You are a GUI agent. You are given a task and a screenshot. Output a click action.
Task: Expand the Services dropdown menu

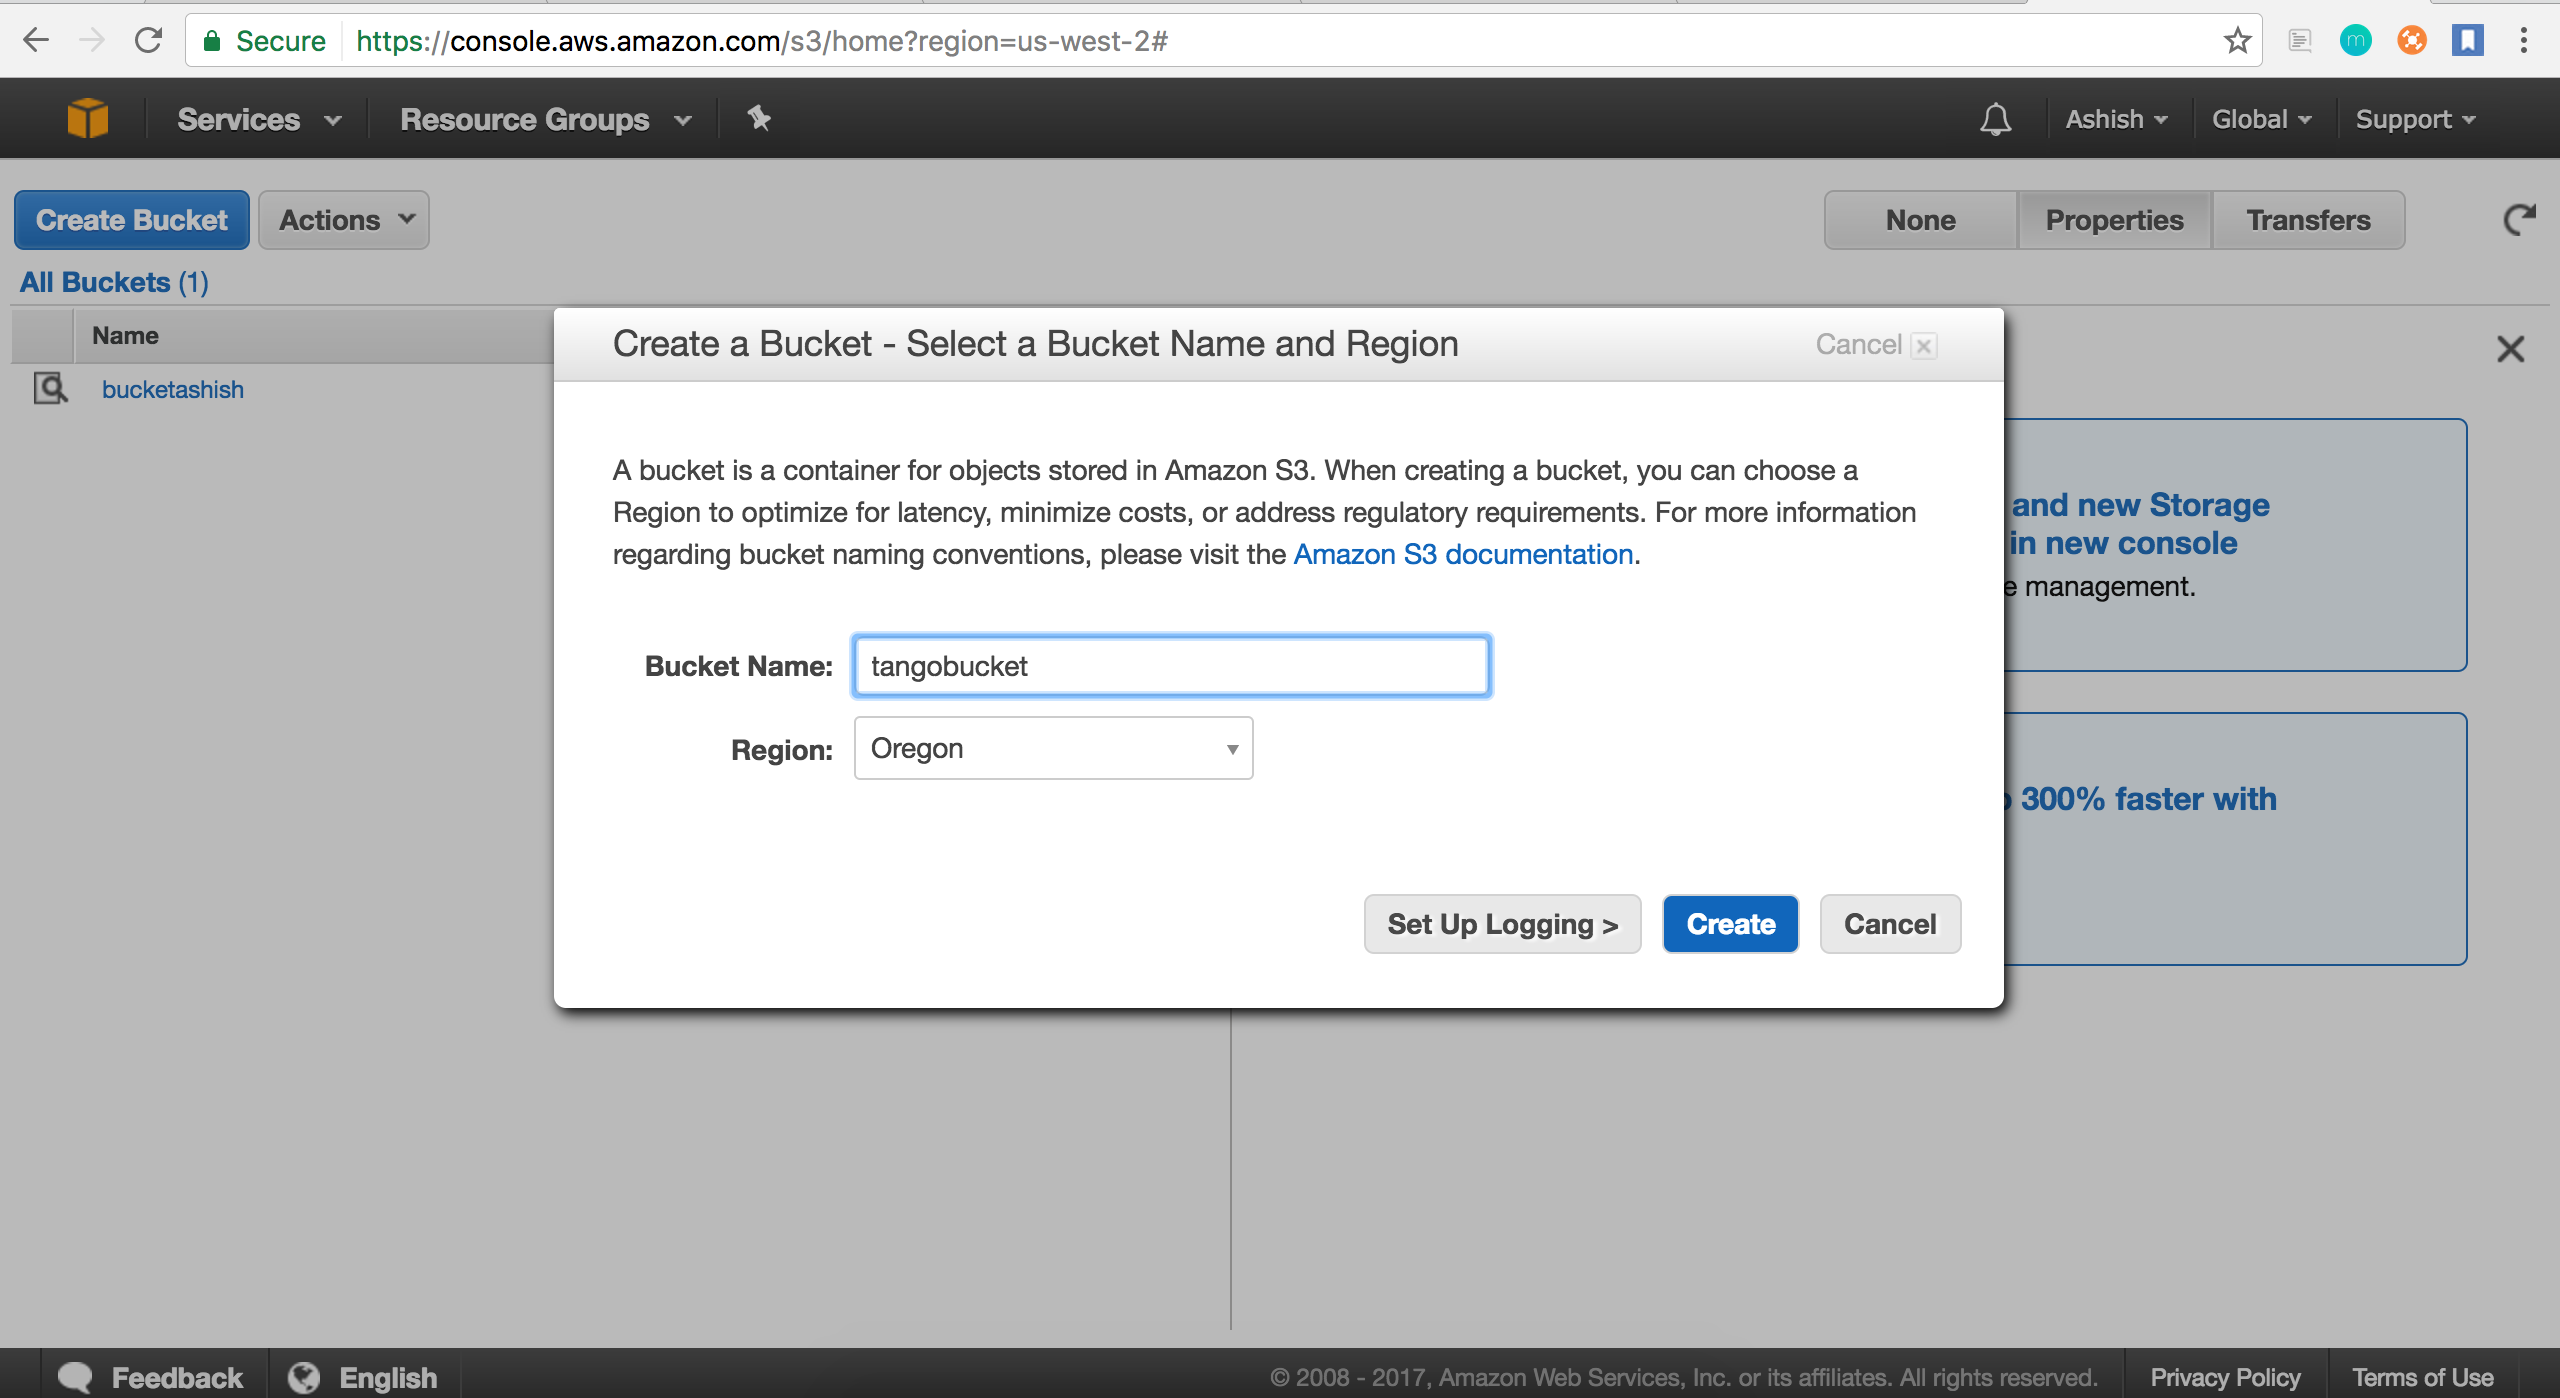(x=259, y=120)
